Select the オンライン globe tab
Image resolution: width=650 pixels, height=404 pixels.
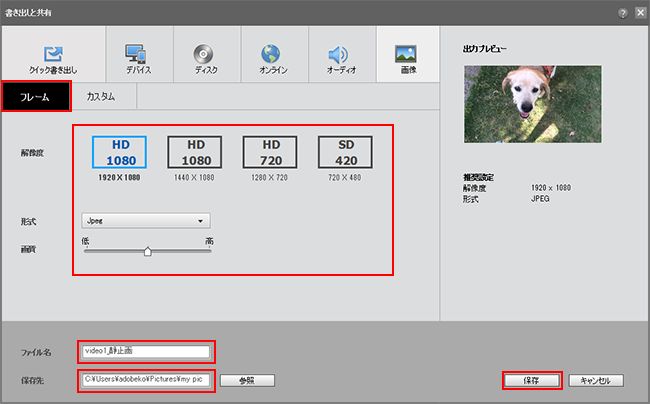click(274, 55)
